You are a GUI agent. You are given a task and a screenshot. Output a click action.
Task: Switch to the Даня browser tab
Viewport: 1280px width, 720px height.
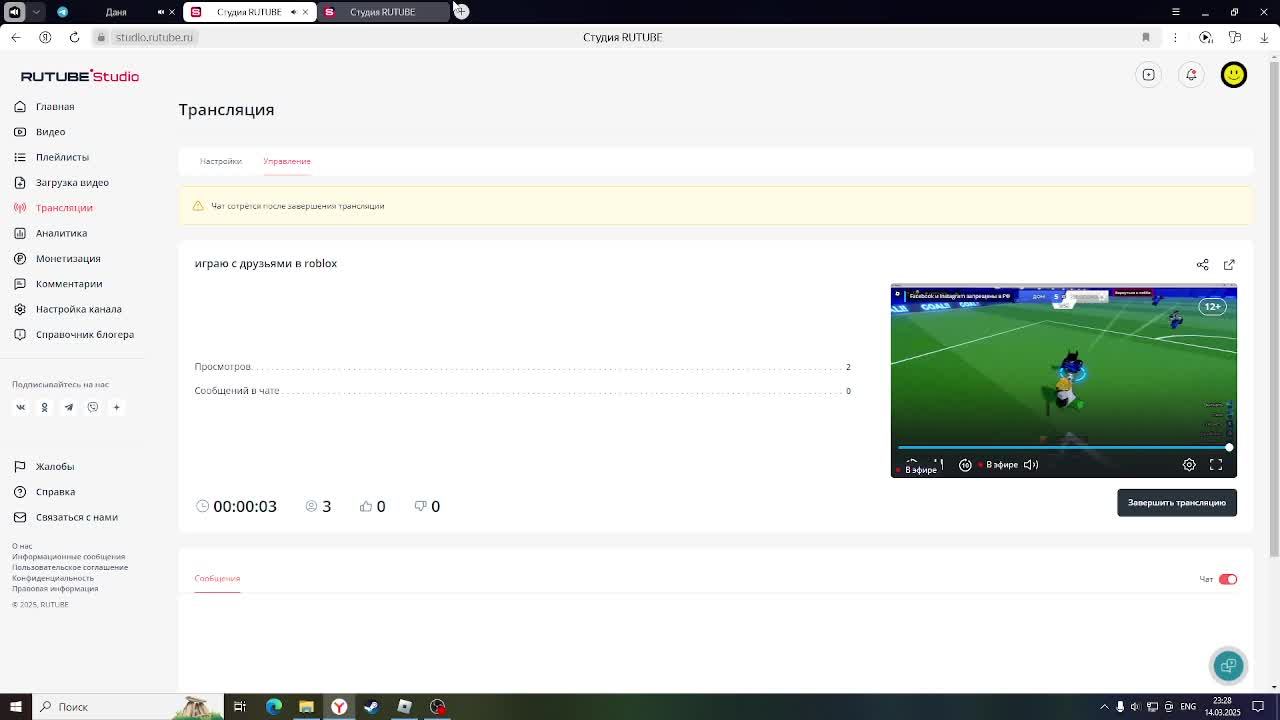coord(116,12)
